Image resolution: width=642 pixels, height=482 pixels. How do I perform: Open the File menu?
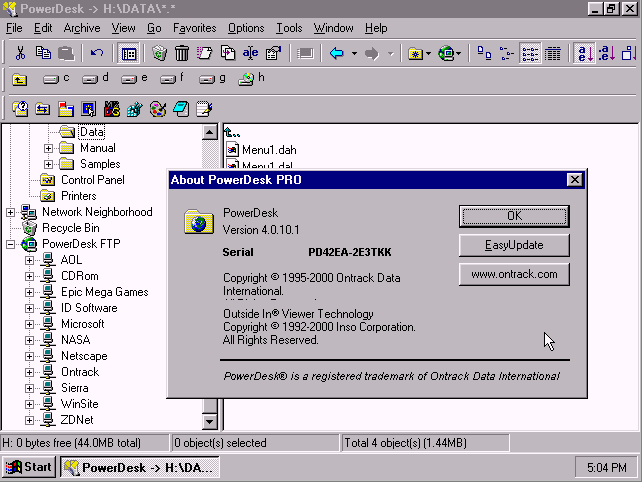[14, 28]
